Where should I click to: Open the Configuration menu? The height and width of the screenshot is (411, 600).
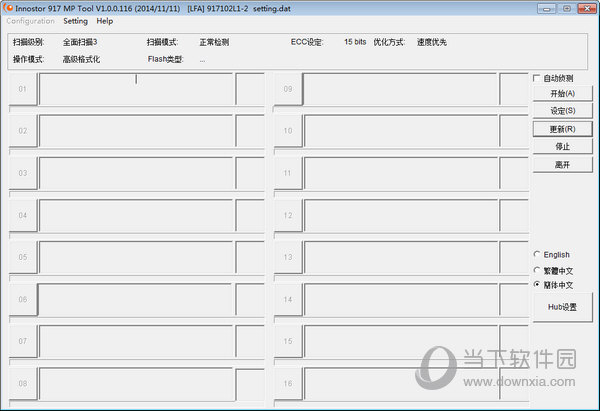click(30, 21)
